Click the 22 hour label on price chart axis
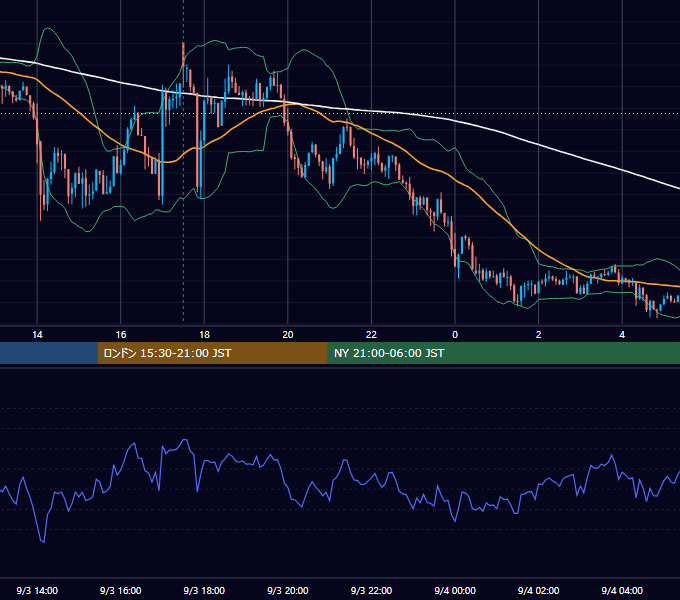Image resolution: width=680 pixels, height=600 pixels. [x=371, y=335]
